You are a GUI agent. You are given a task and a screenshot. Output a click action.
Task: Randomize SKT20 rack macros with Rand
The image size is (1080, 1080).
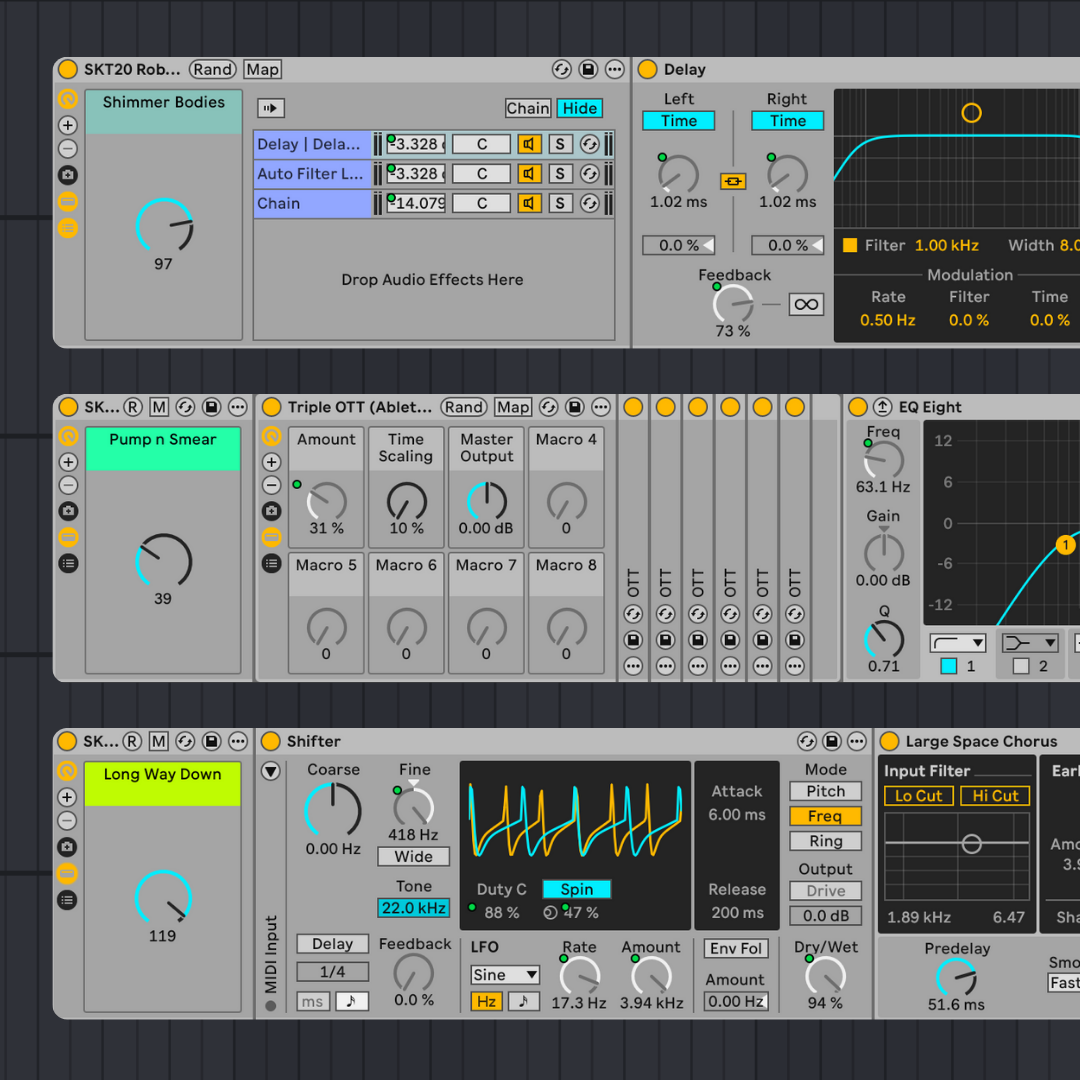pyautogui.click(x=212, y=69)
